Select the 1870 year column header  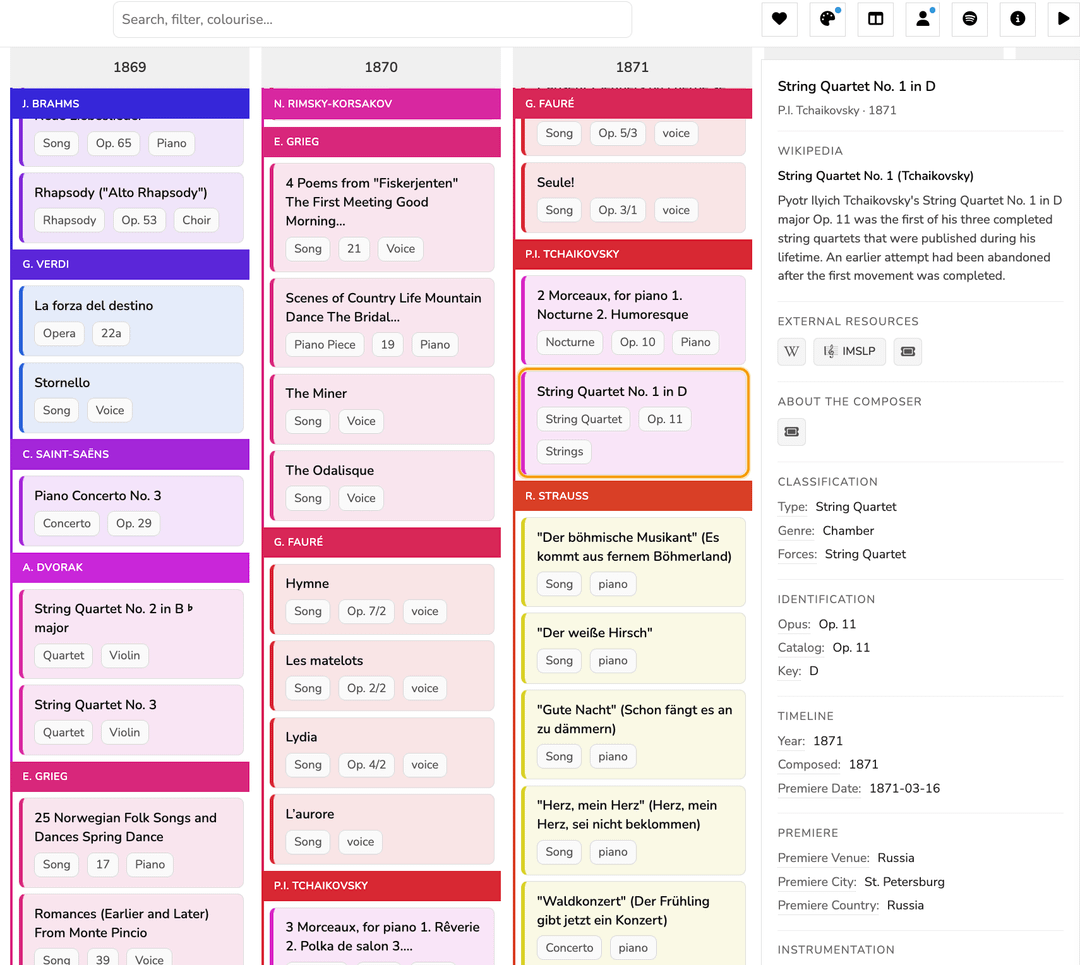click(x=381, y=67)
